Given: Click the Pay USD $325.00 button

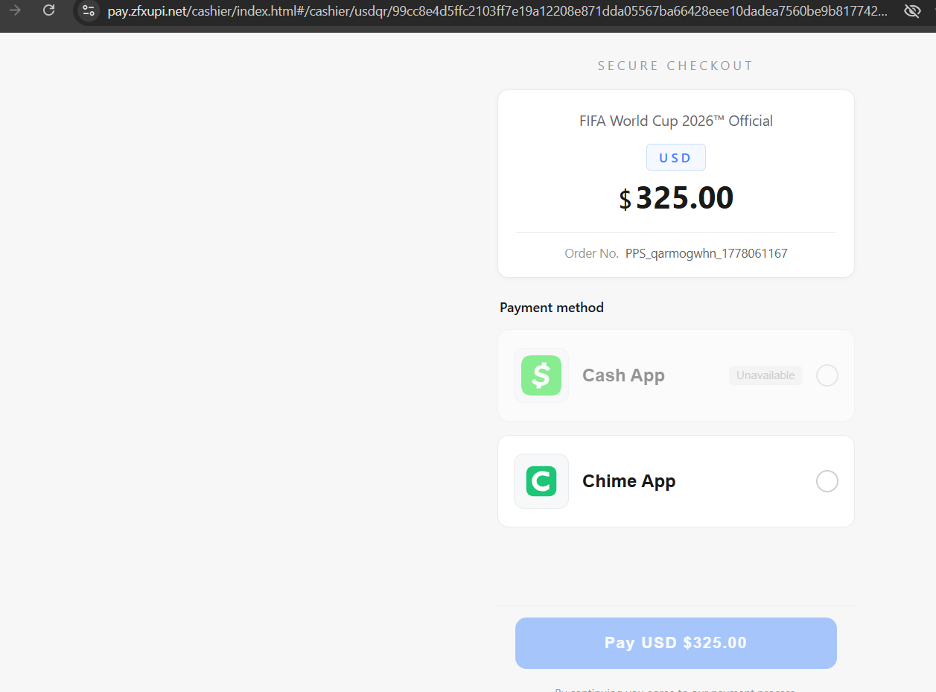Looking at the screenshot, I should click(676, 643).
